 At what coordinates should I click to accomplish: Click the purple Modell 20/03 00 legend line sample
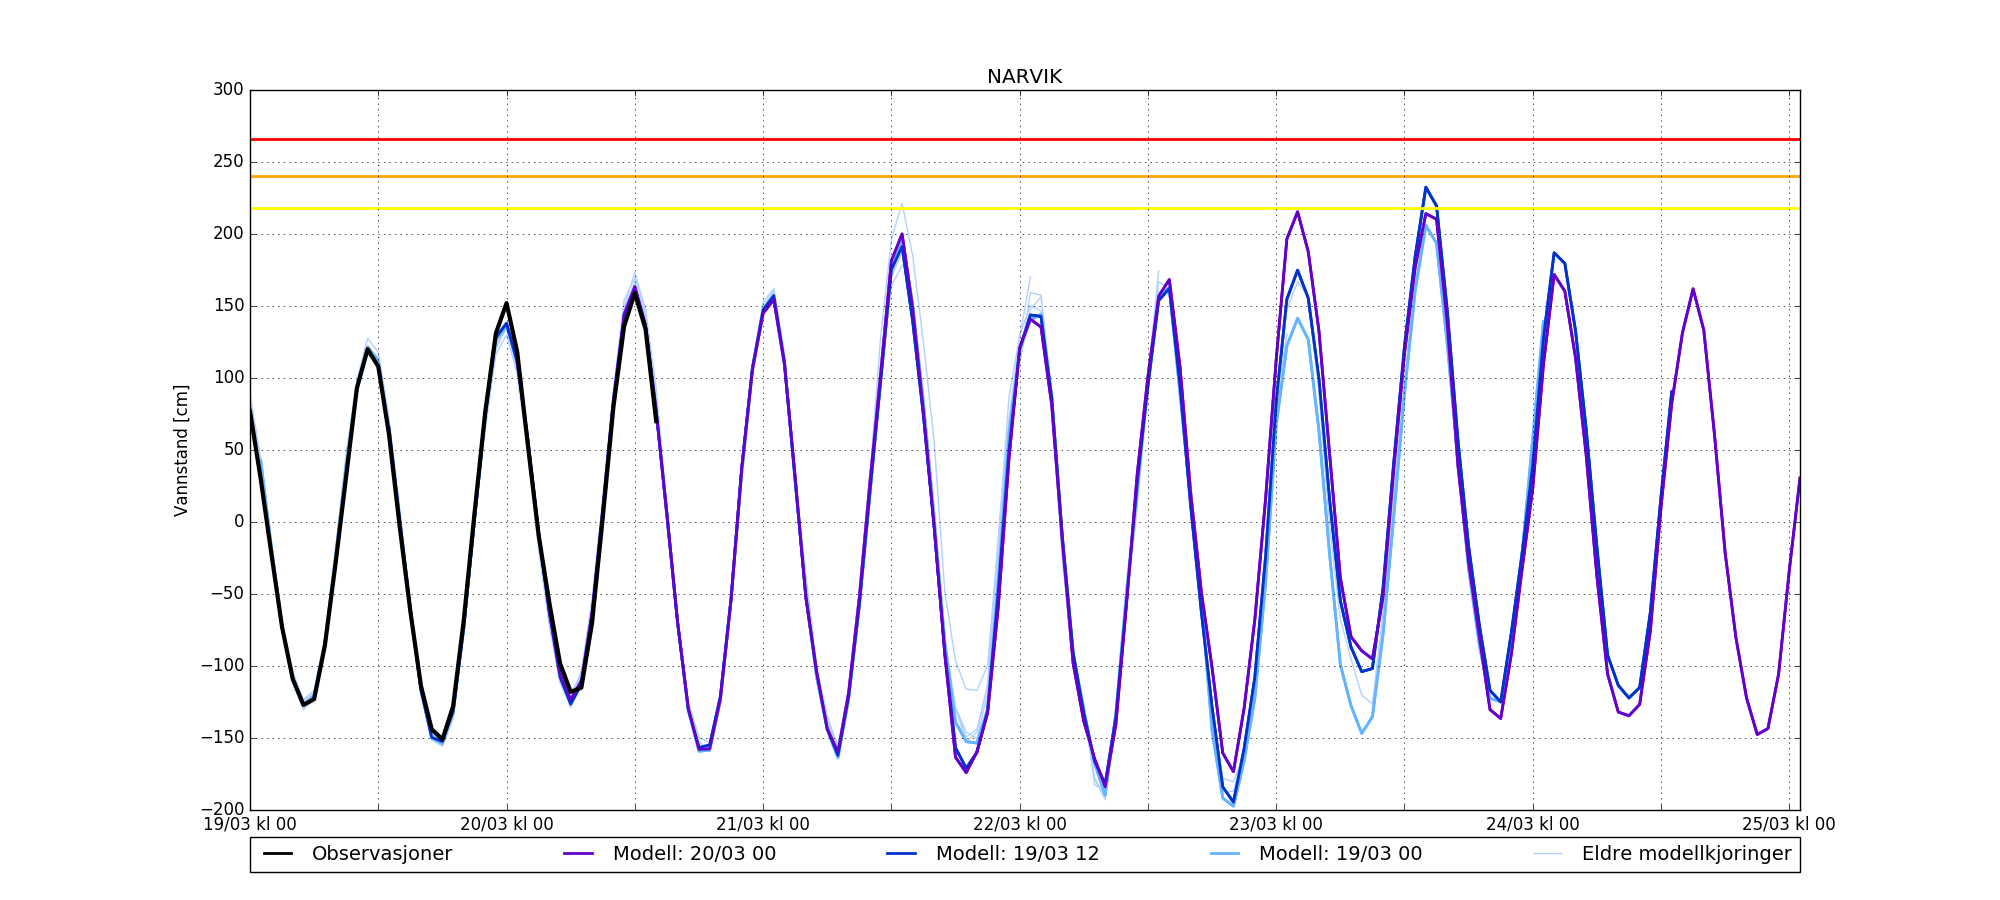(x=579, y=854)
